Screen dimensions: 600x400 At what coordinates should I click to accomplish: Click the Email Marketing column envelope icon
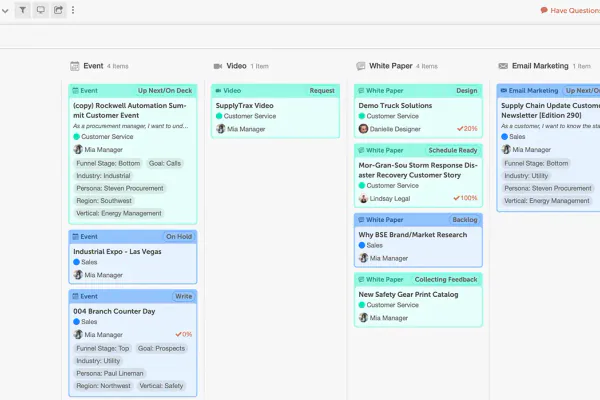503,66
